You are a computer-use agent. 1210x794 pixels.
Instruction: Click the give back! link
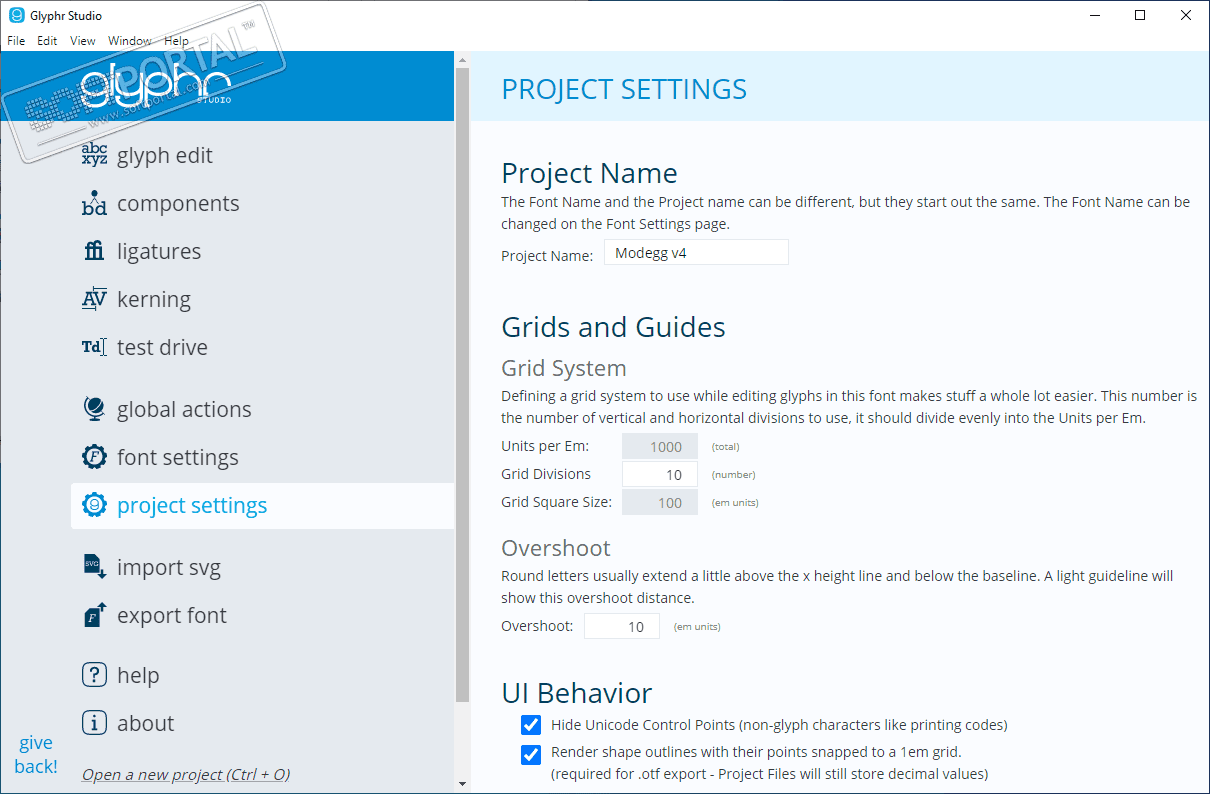point(36,755)
